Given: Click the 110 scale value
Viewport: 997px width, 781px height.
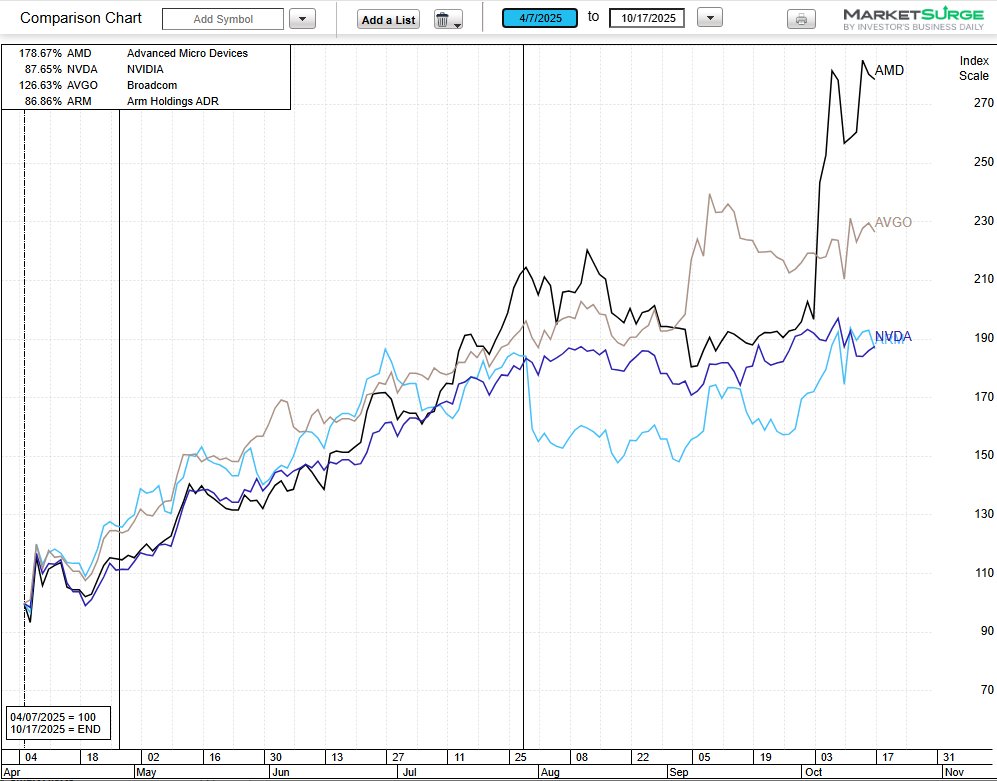Looking at the screenshot, I should 984,572.
